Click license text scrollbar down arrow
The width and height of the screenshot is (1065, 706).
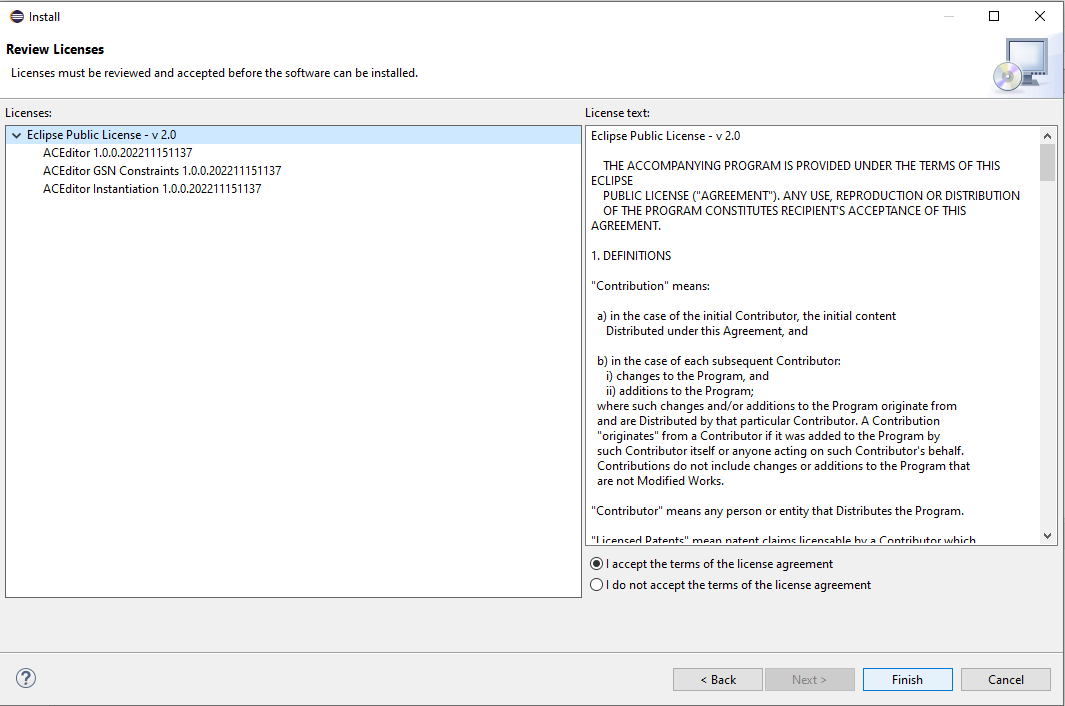coord(1047,535)
